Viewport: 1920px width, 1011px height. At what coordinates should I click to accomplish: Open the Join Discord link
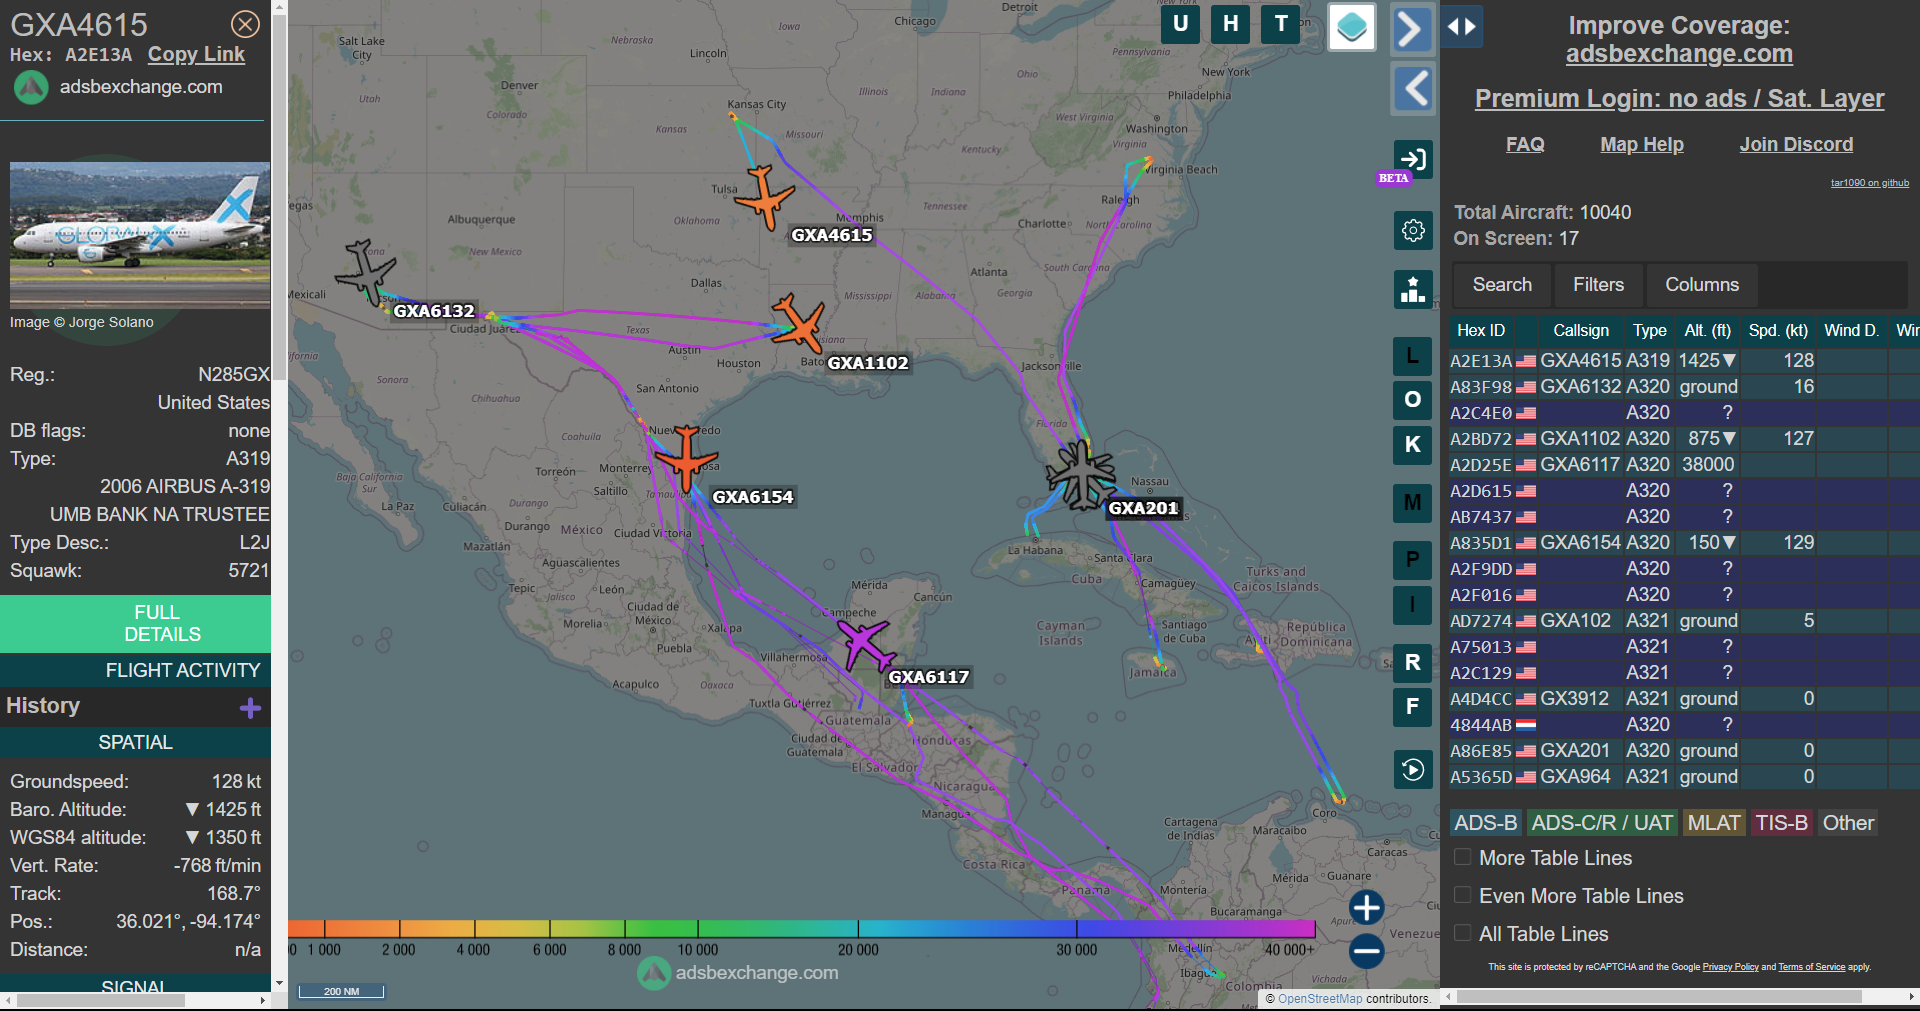pos(1796,145)
